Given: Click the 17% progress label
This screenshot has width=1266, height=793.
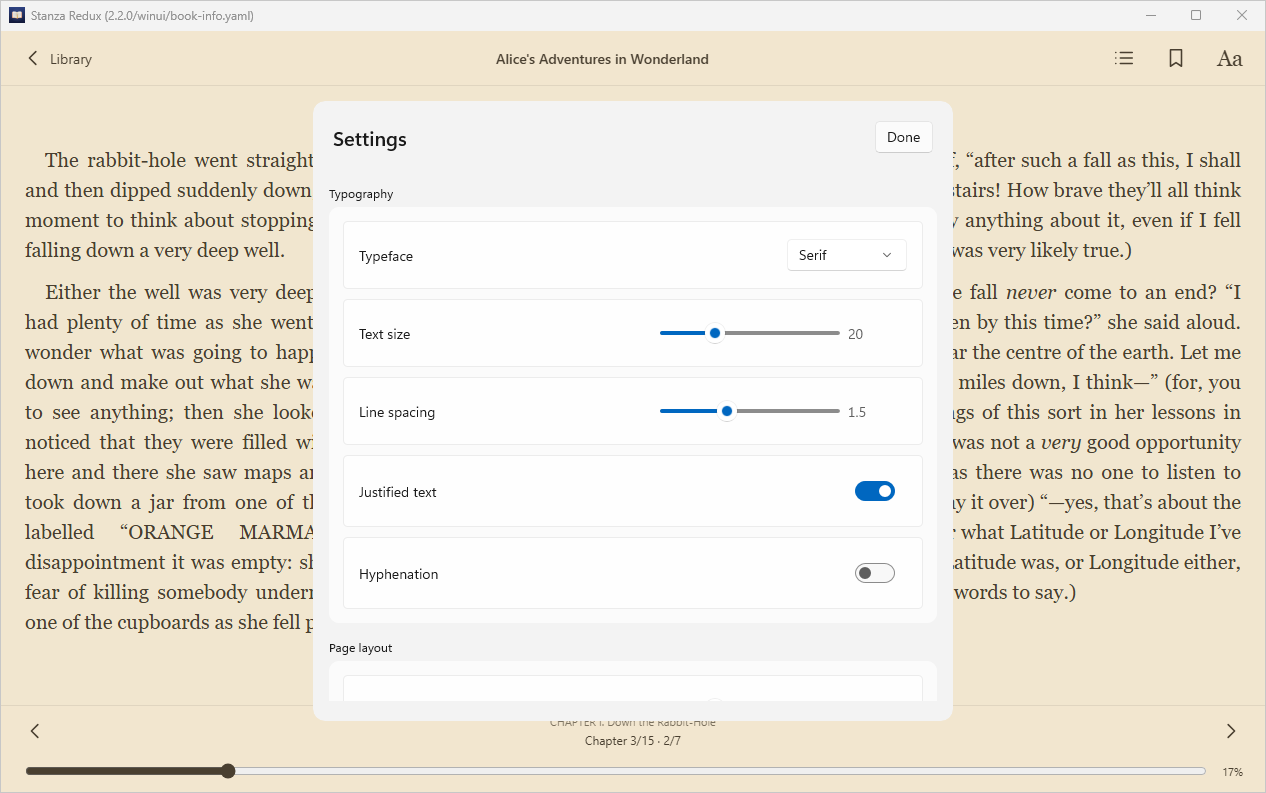Looking at the screenshot, I should click(x=1232, y=772).
